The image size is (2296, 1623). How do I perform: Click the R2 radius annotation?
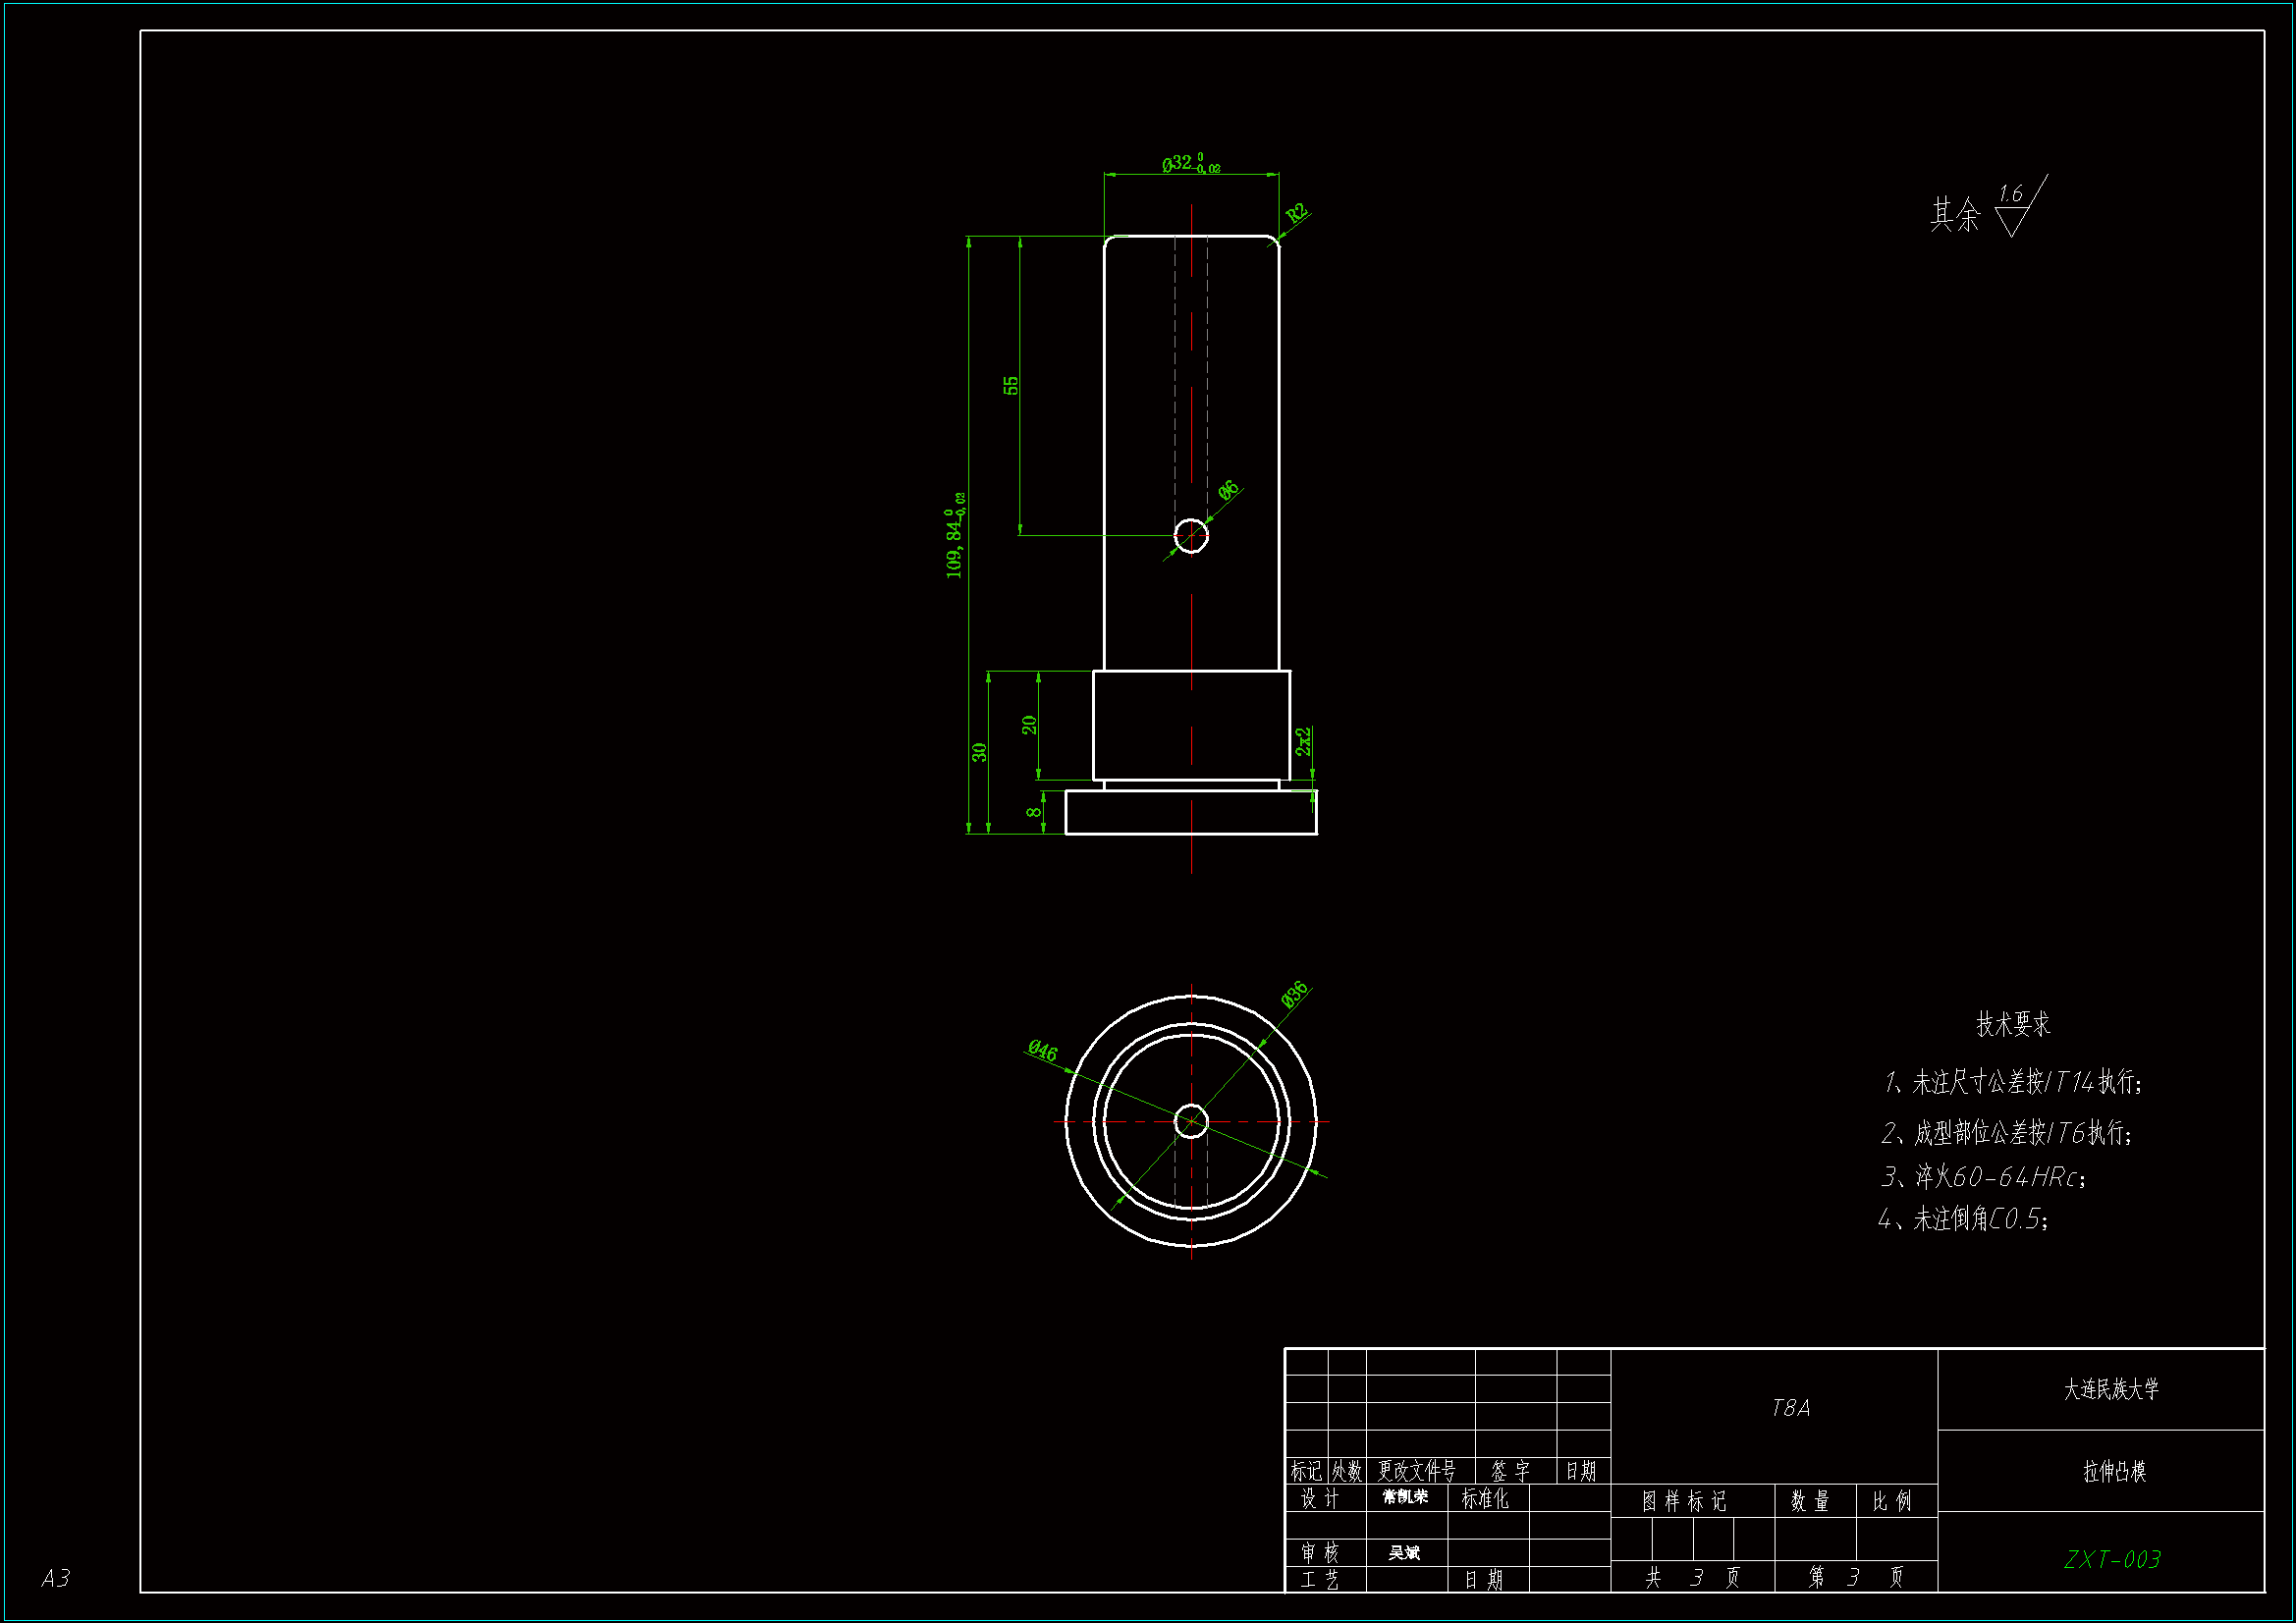pyautogui.click(x=1296, y=213)
